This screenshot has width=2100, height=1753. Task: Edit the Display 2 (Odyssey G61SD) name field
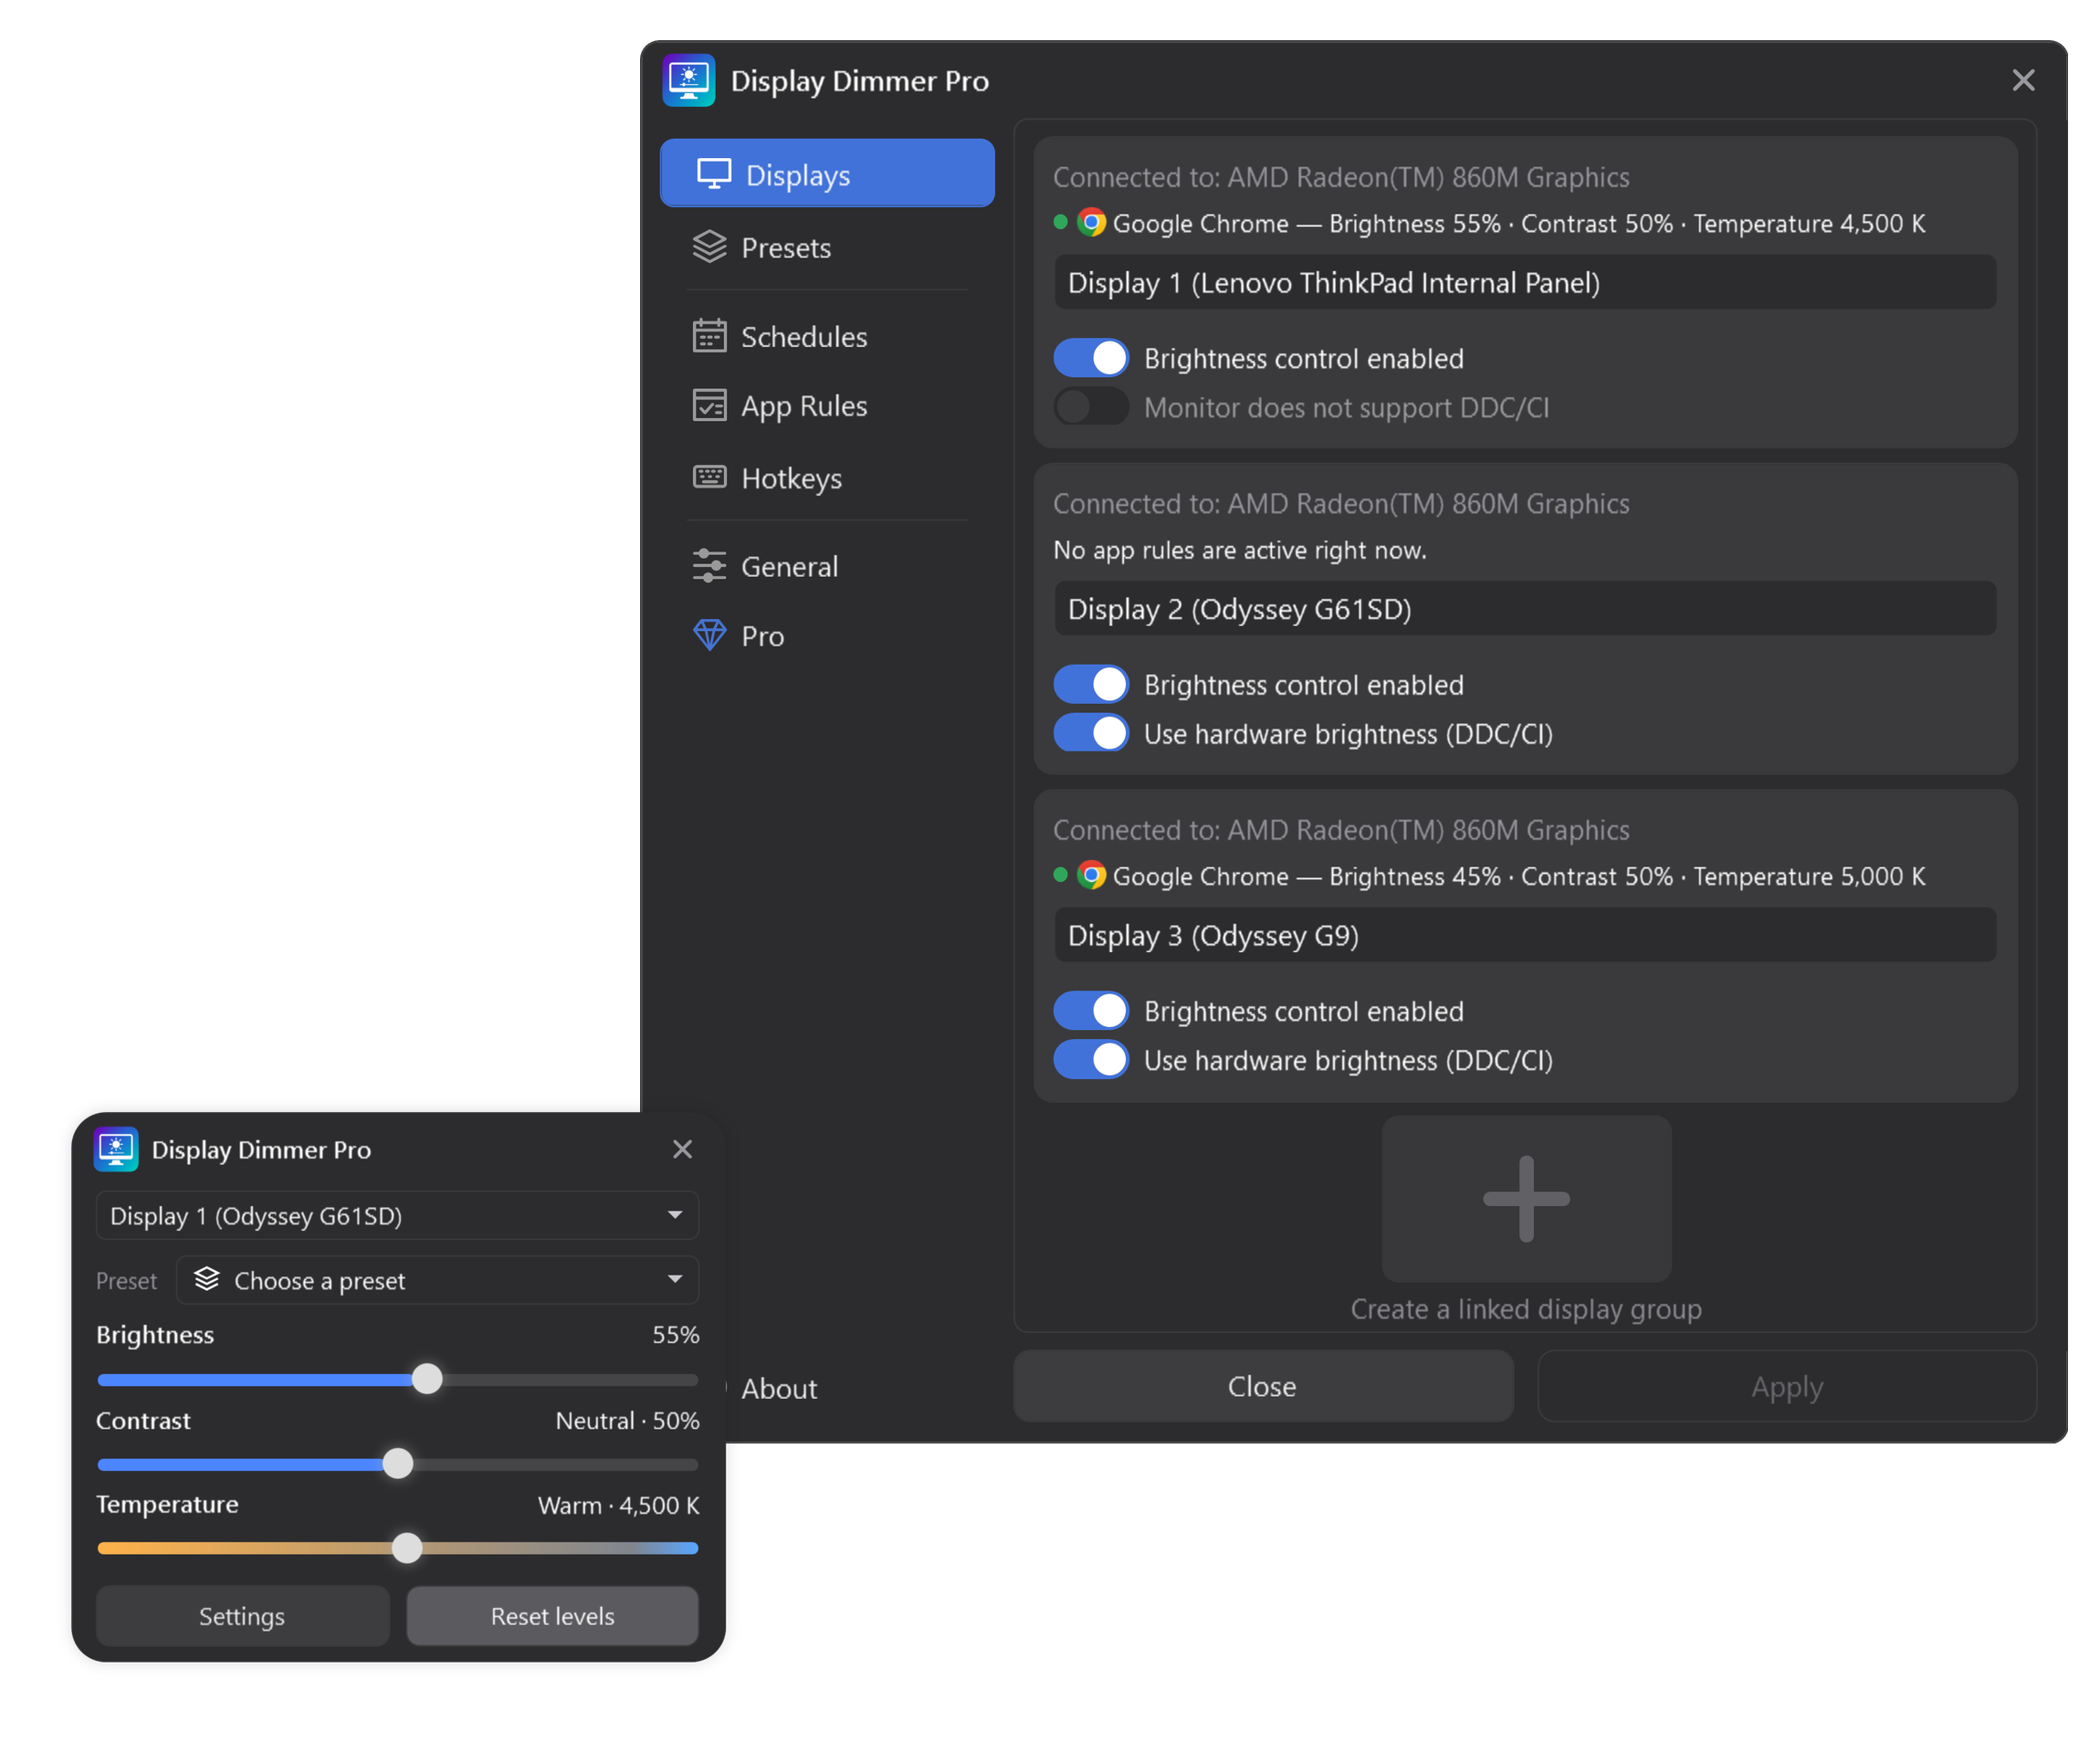(x=1525, y=608)
